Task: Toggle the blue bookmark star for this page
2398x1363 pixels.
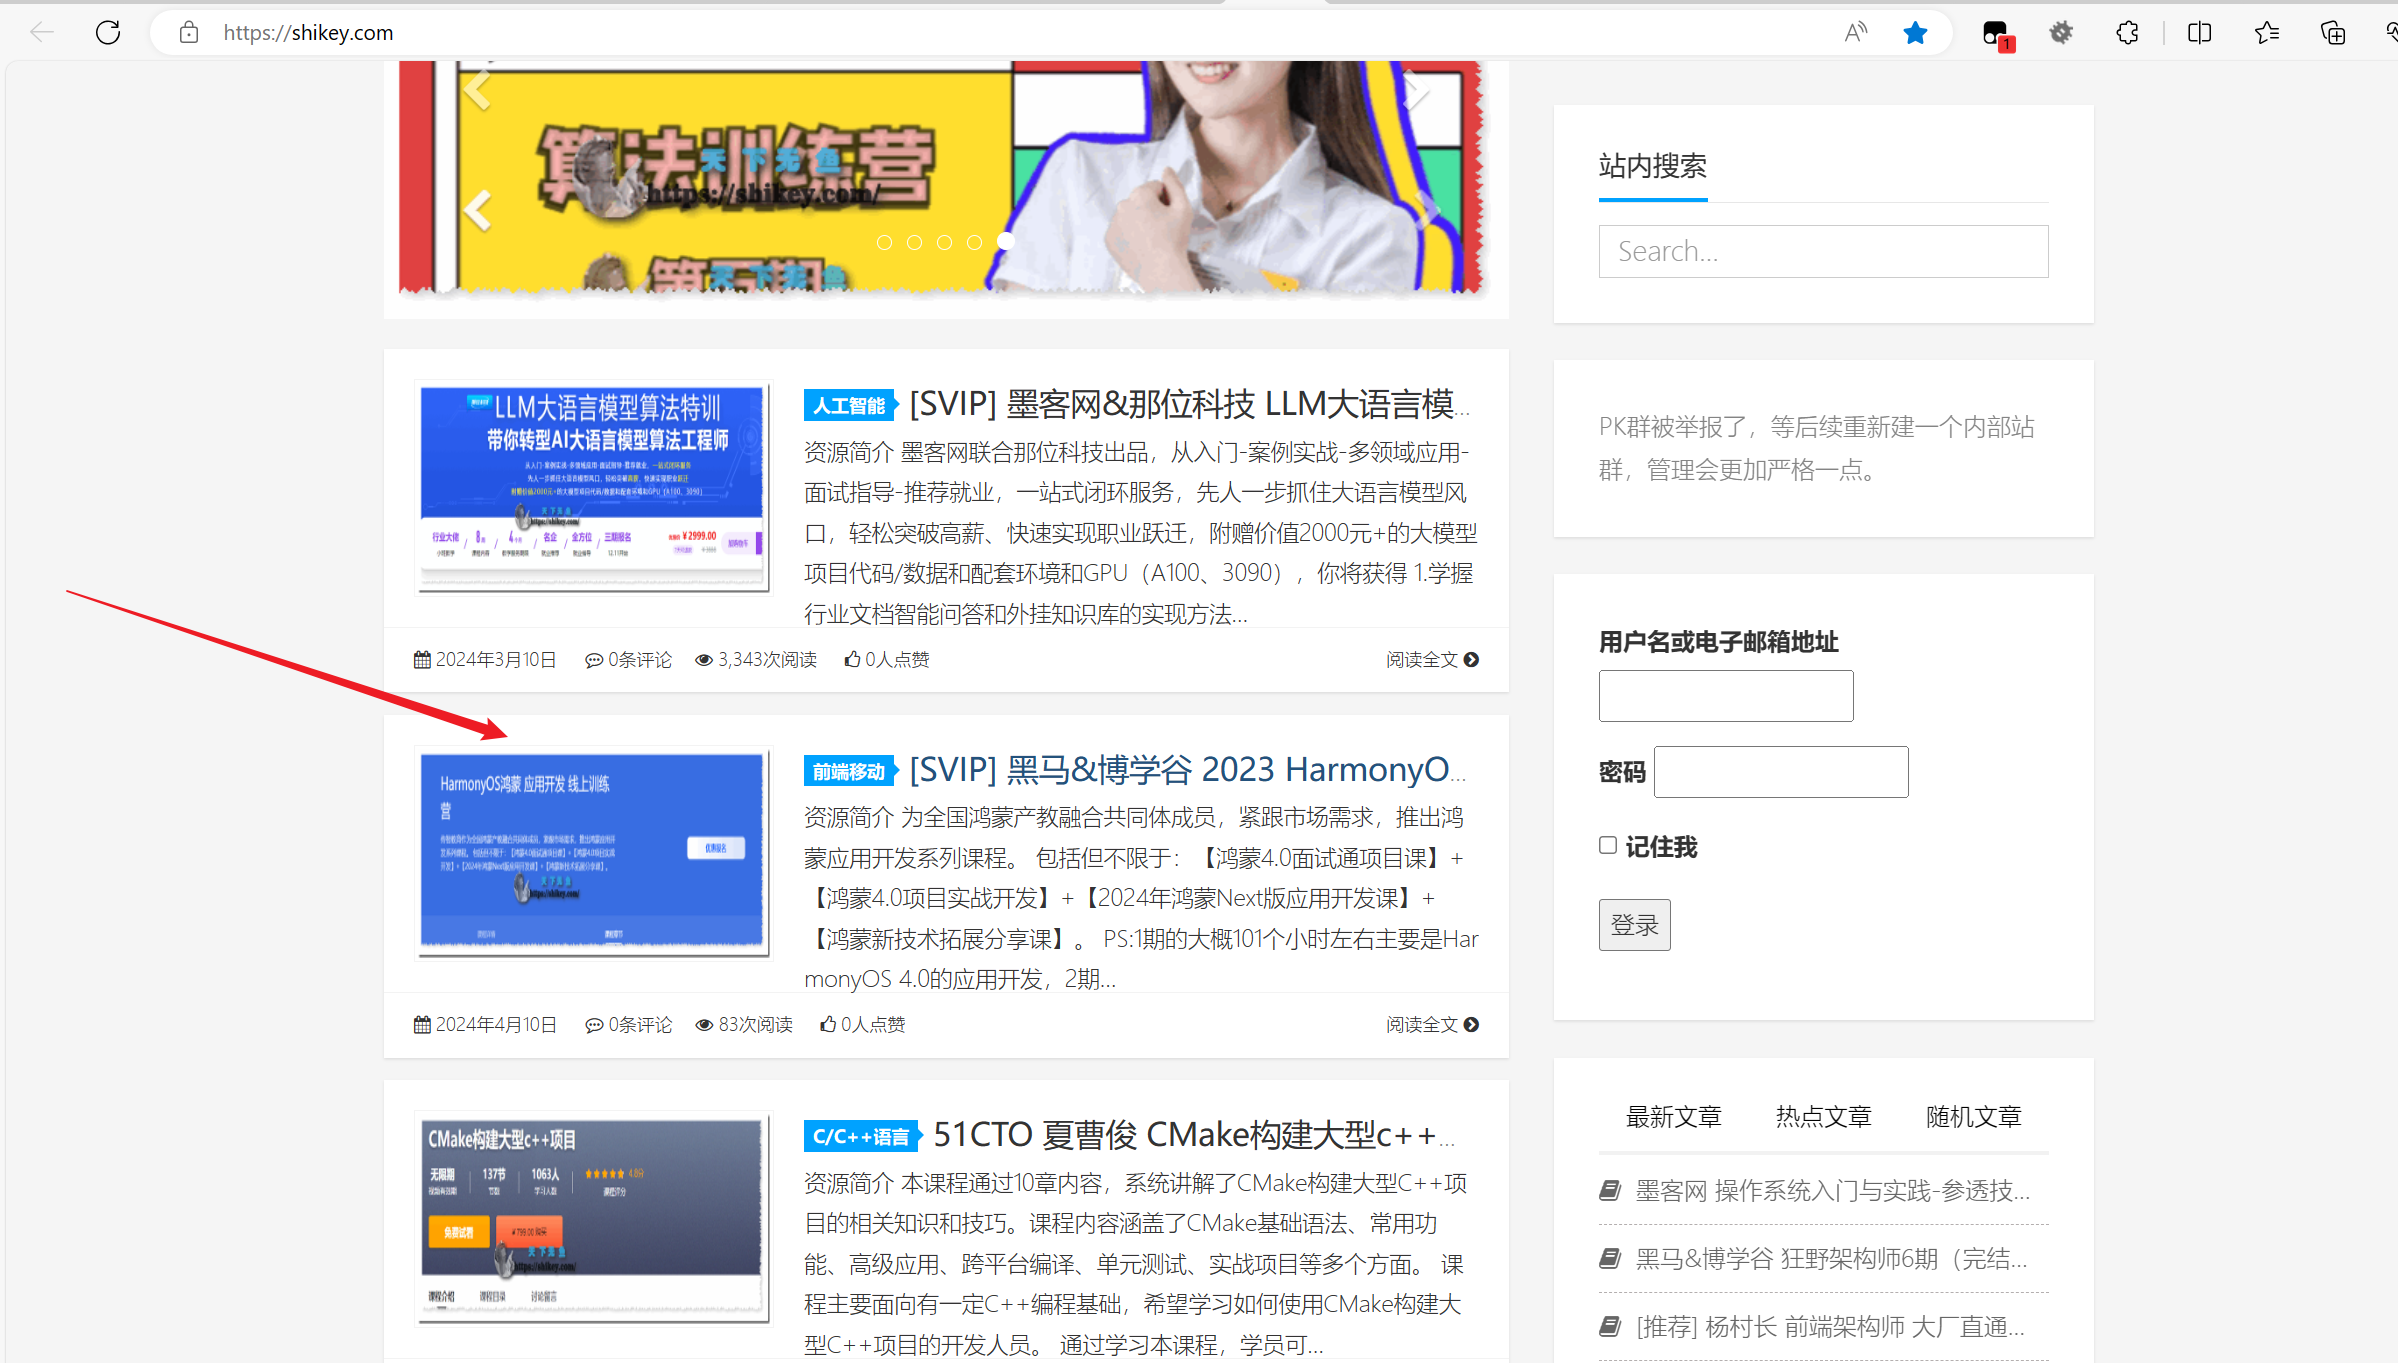Action: (x=1915, y=31)
